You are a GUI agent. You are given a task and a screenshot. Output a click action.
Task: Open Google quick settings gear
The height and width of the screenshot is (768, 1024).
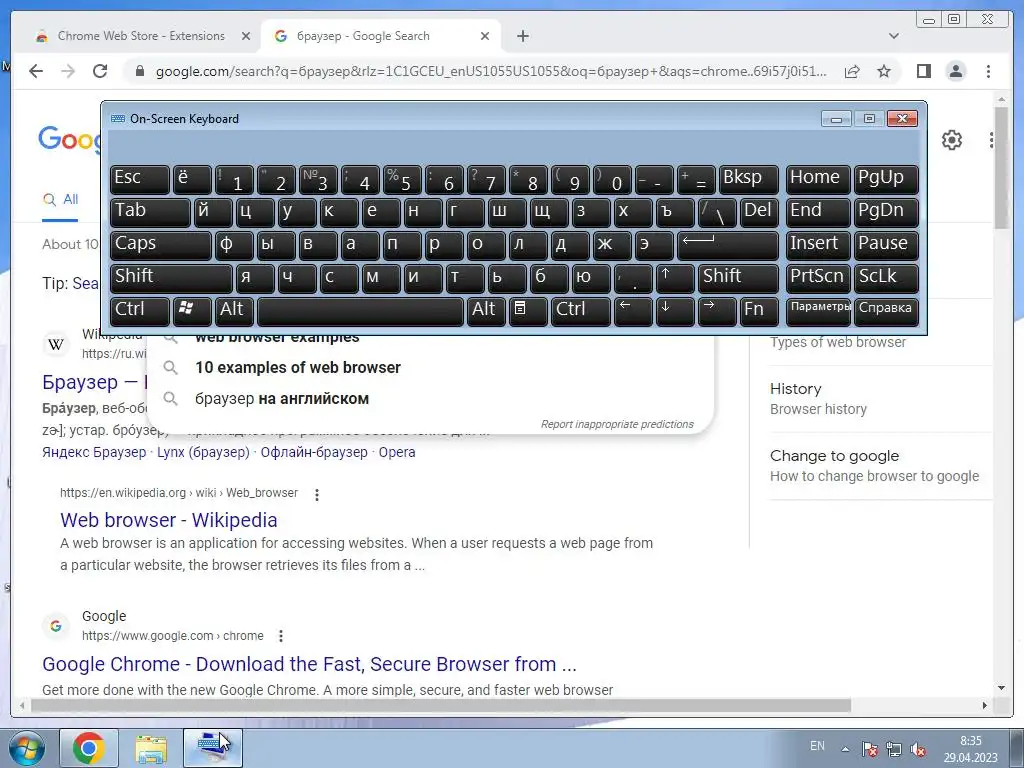pyautogui.click(x=952, y=140)
